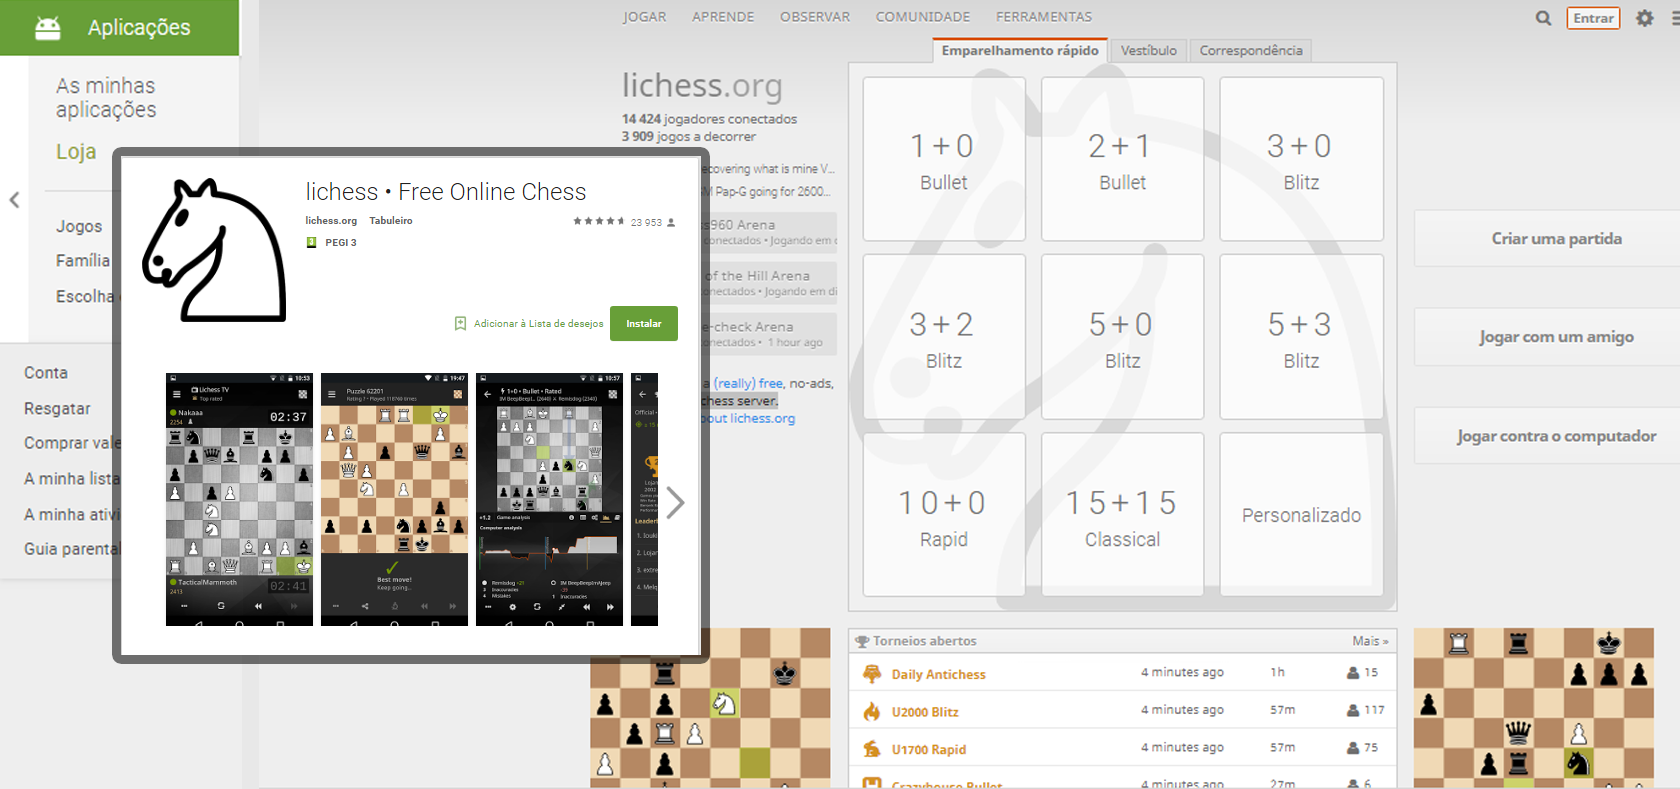This screenshot has width=1680, height=789.
Task: Open Família category in sidebar
Action: coord(83,260)
